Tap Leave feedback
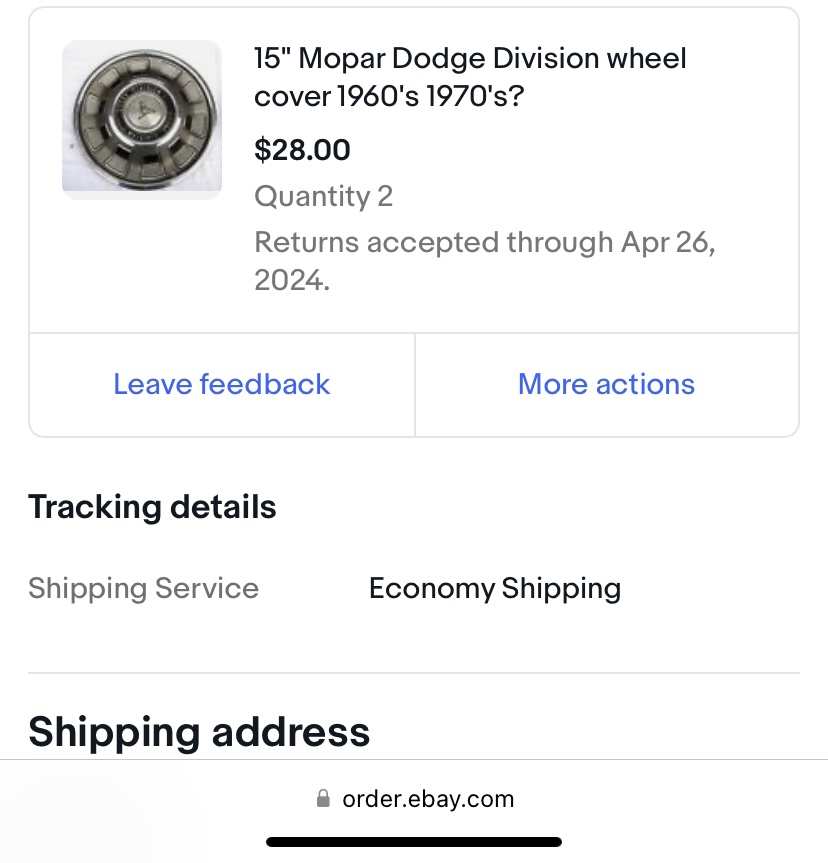The height and width of the screenshot is (863, 828). click(x=221, y=384)
